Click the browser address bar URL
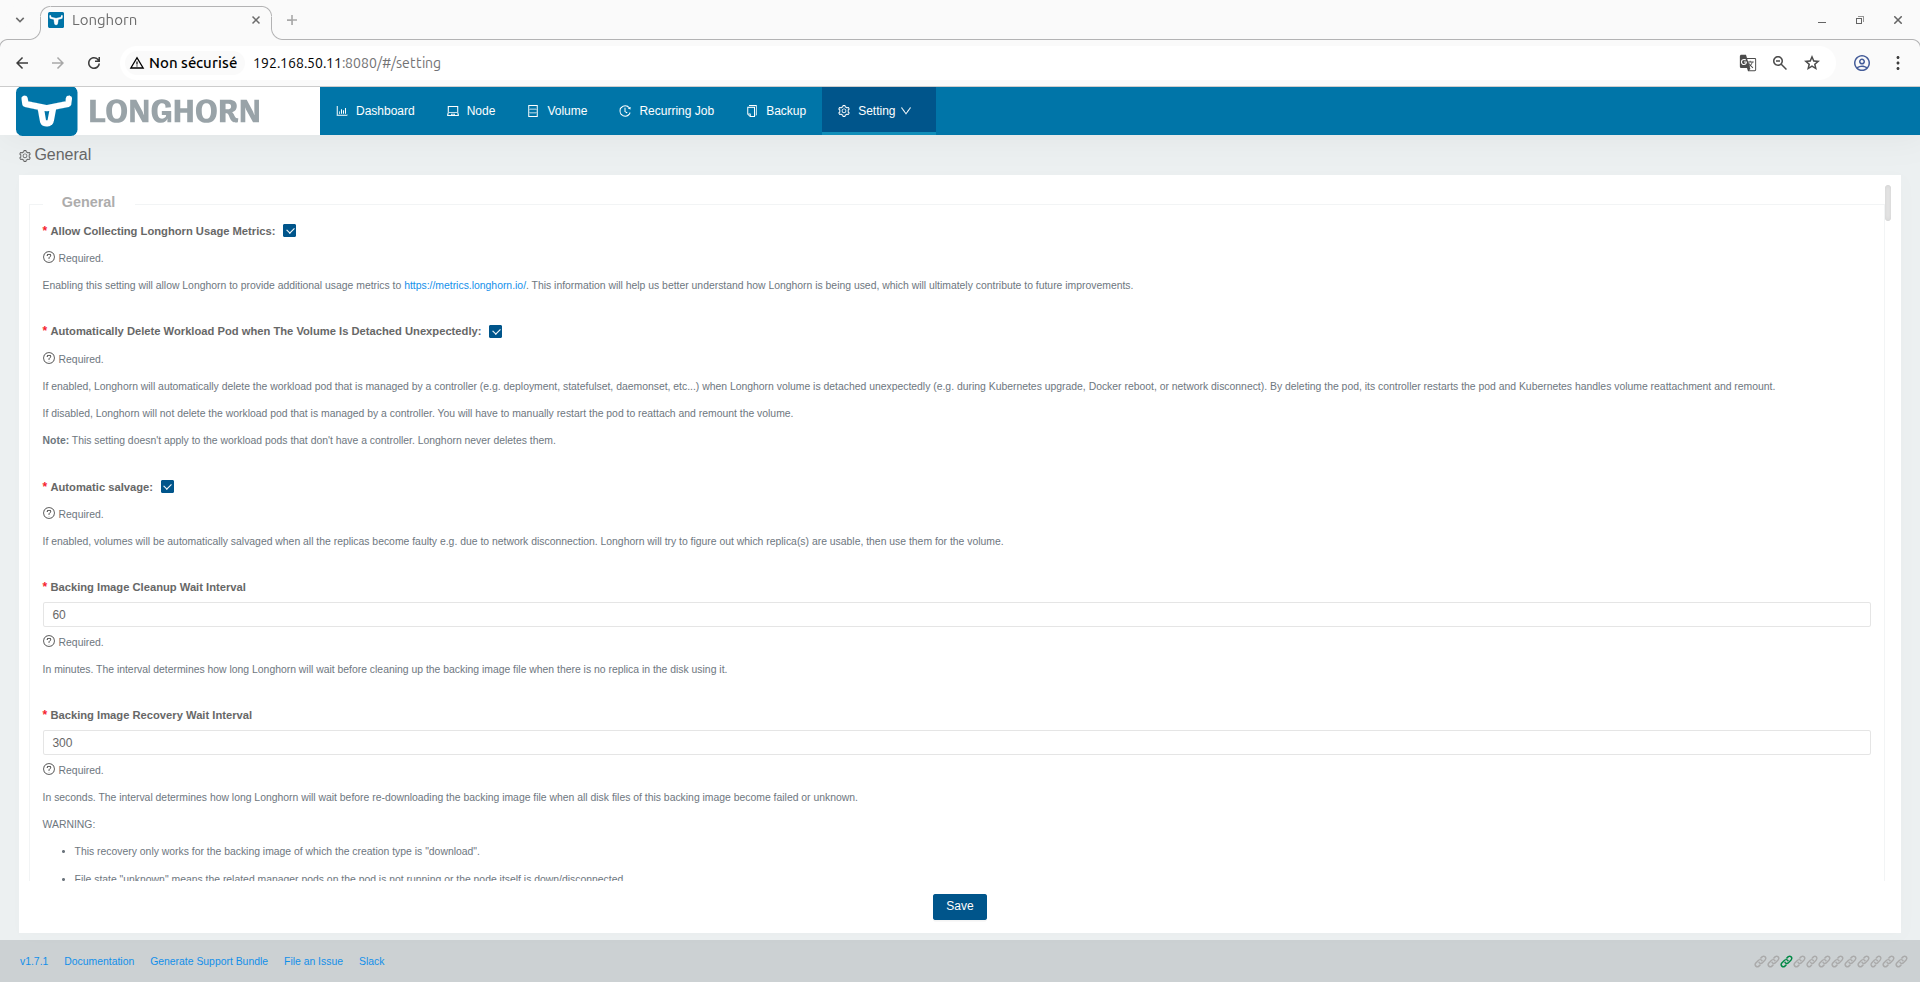This screenshot has width=1920, height=982. (x=347, y=63)
